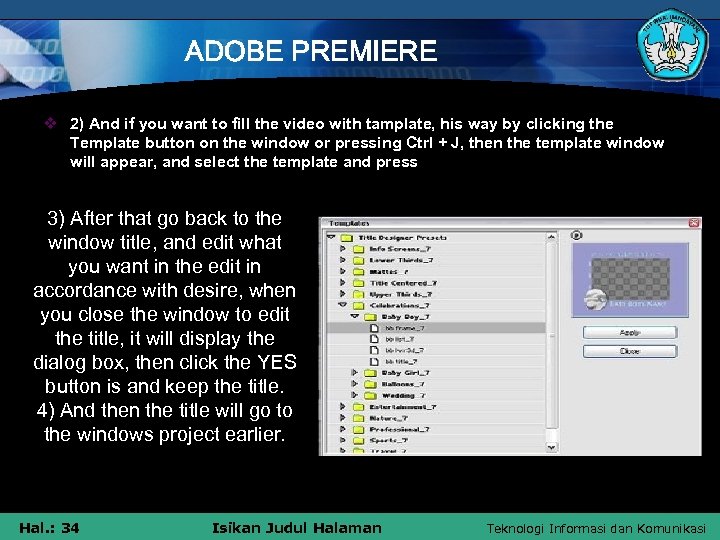Click the bb title_7 template file icon
The image size is (720, 540).
point(374,361)
